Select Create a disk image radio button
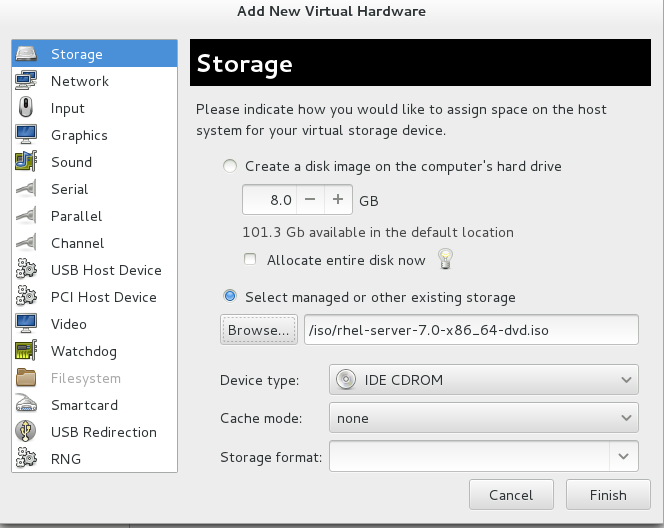Image resolution: width=664 pixels, height=528 pixels. coord(230,166)
